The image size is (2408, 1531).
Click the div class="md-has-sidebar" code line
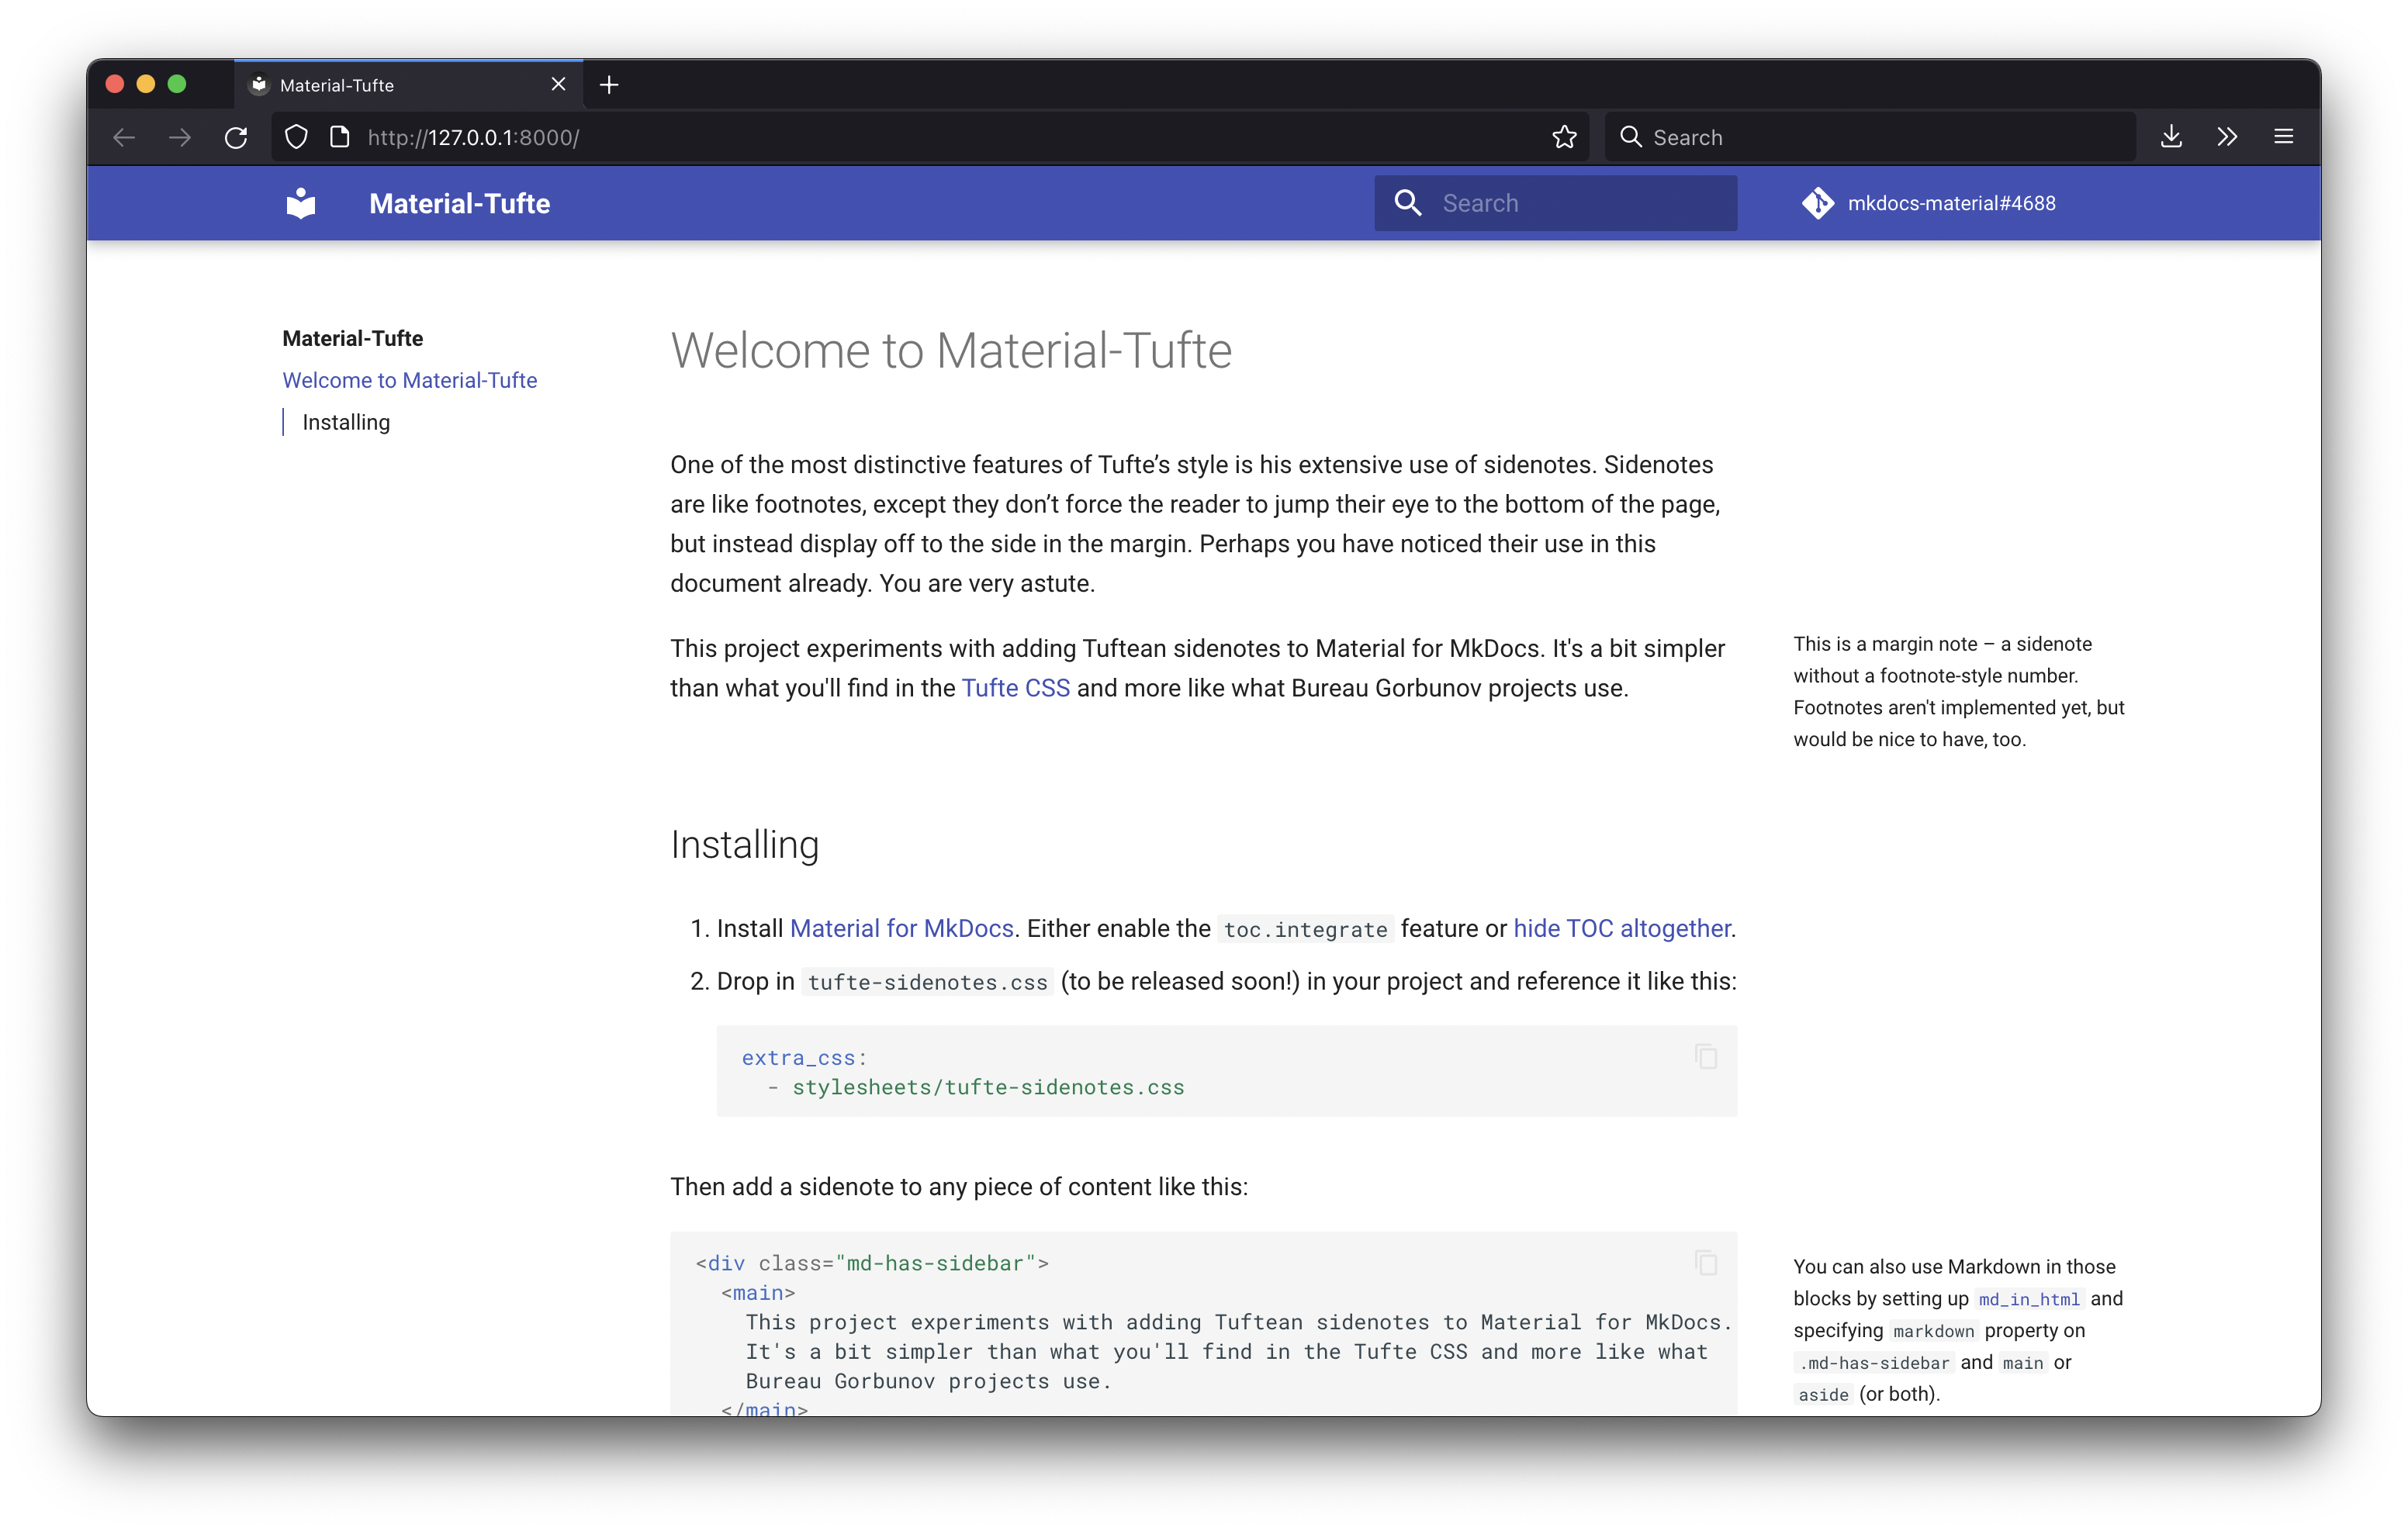[x=872, y=1263]
